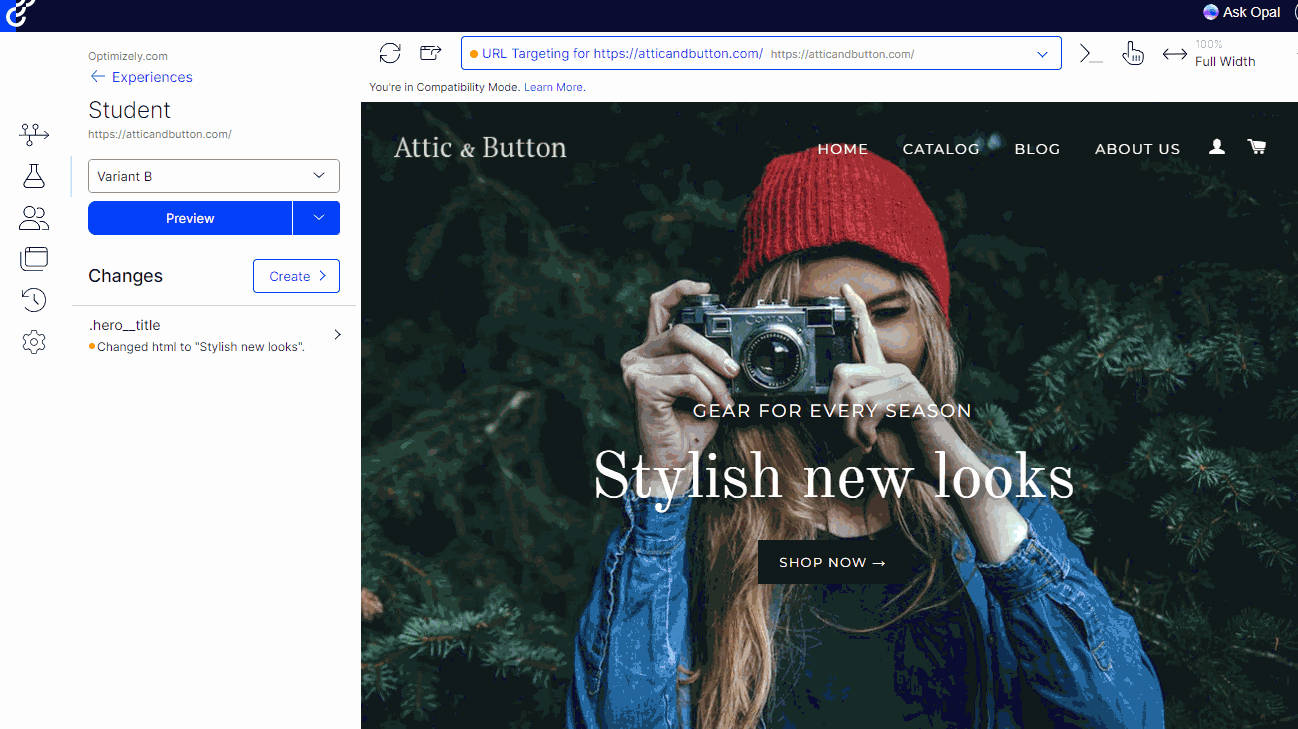Screen dimensions: 1298x729
Task: Open the History panel via clock icon
Action: tap(34, 299)
